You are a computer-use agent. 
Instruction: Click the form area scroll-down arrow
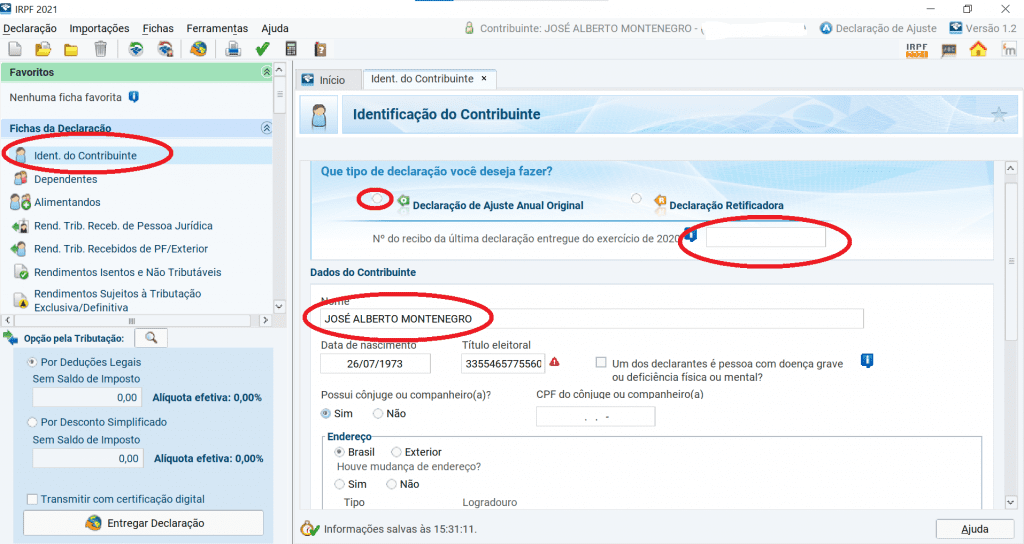click(x=1011, y=502)
